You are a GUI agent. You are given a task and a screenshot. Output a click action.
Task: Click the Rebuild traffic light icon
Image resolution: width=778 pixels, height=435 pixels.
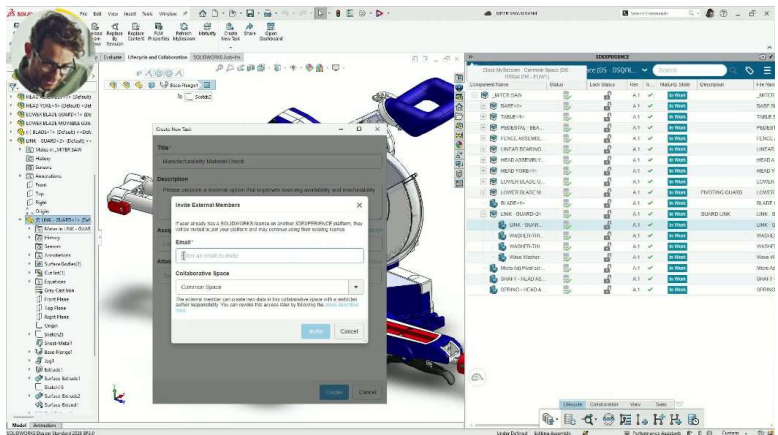tap(338, 13)
